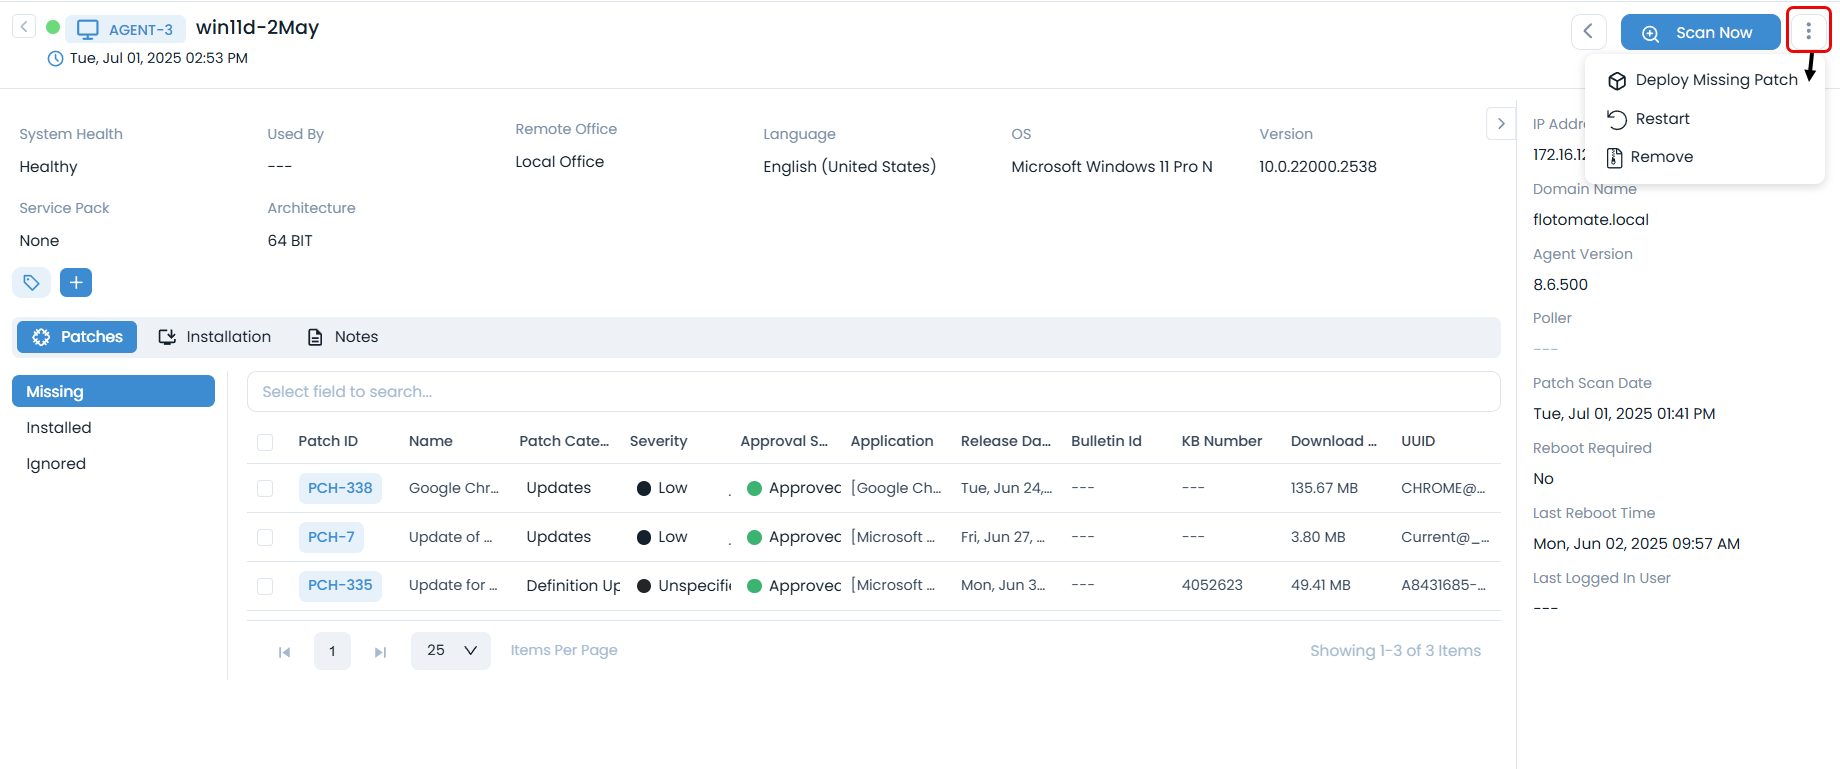
Task: Tick the checkbox for PCH-7
Action: [265, 537]
